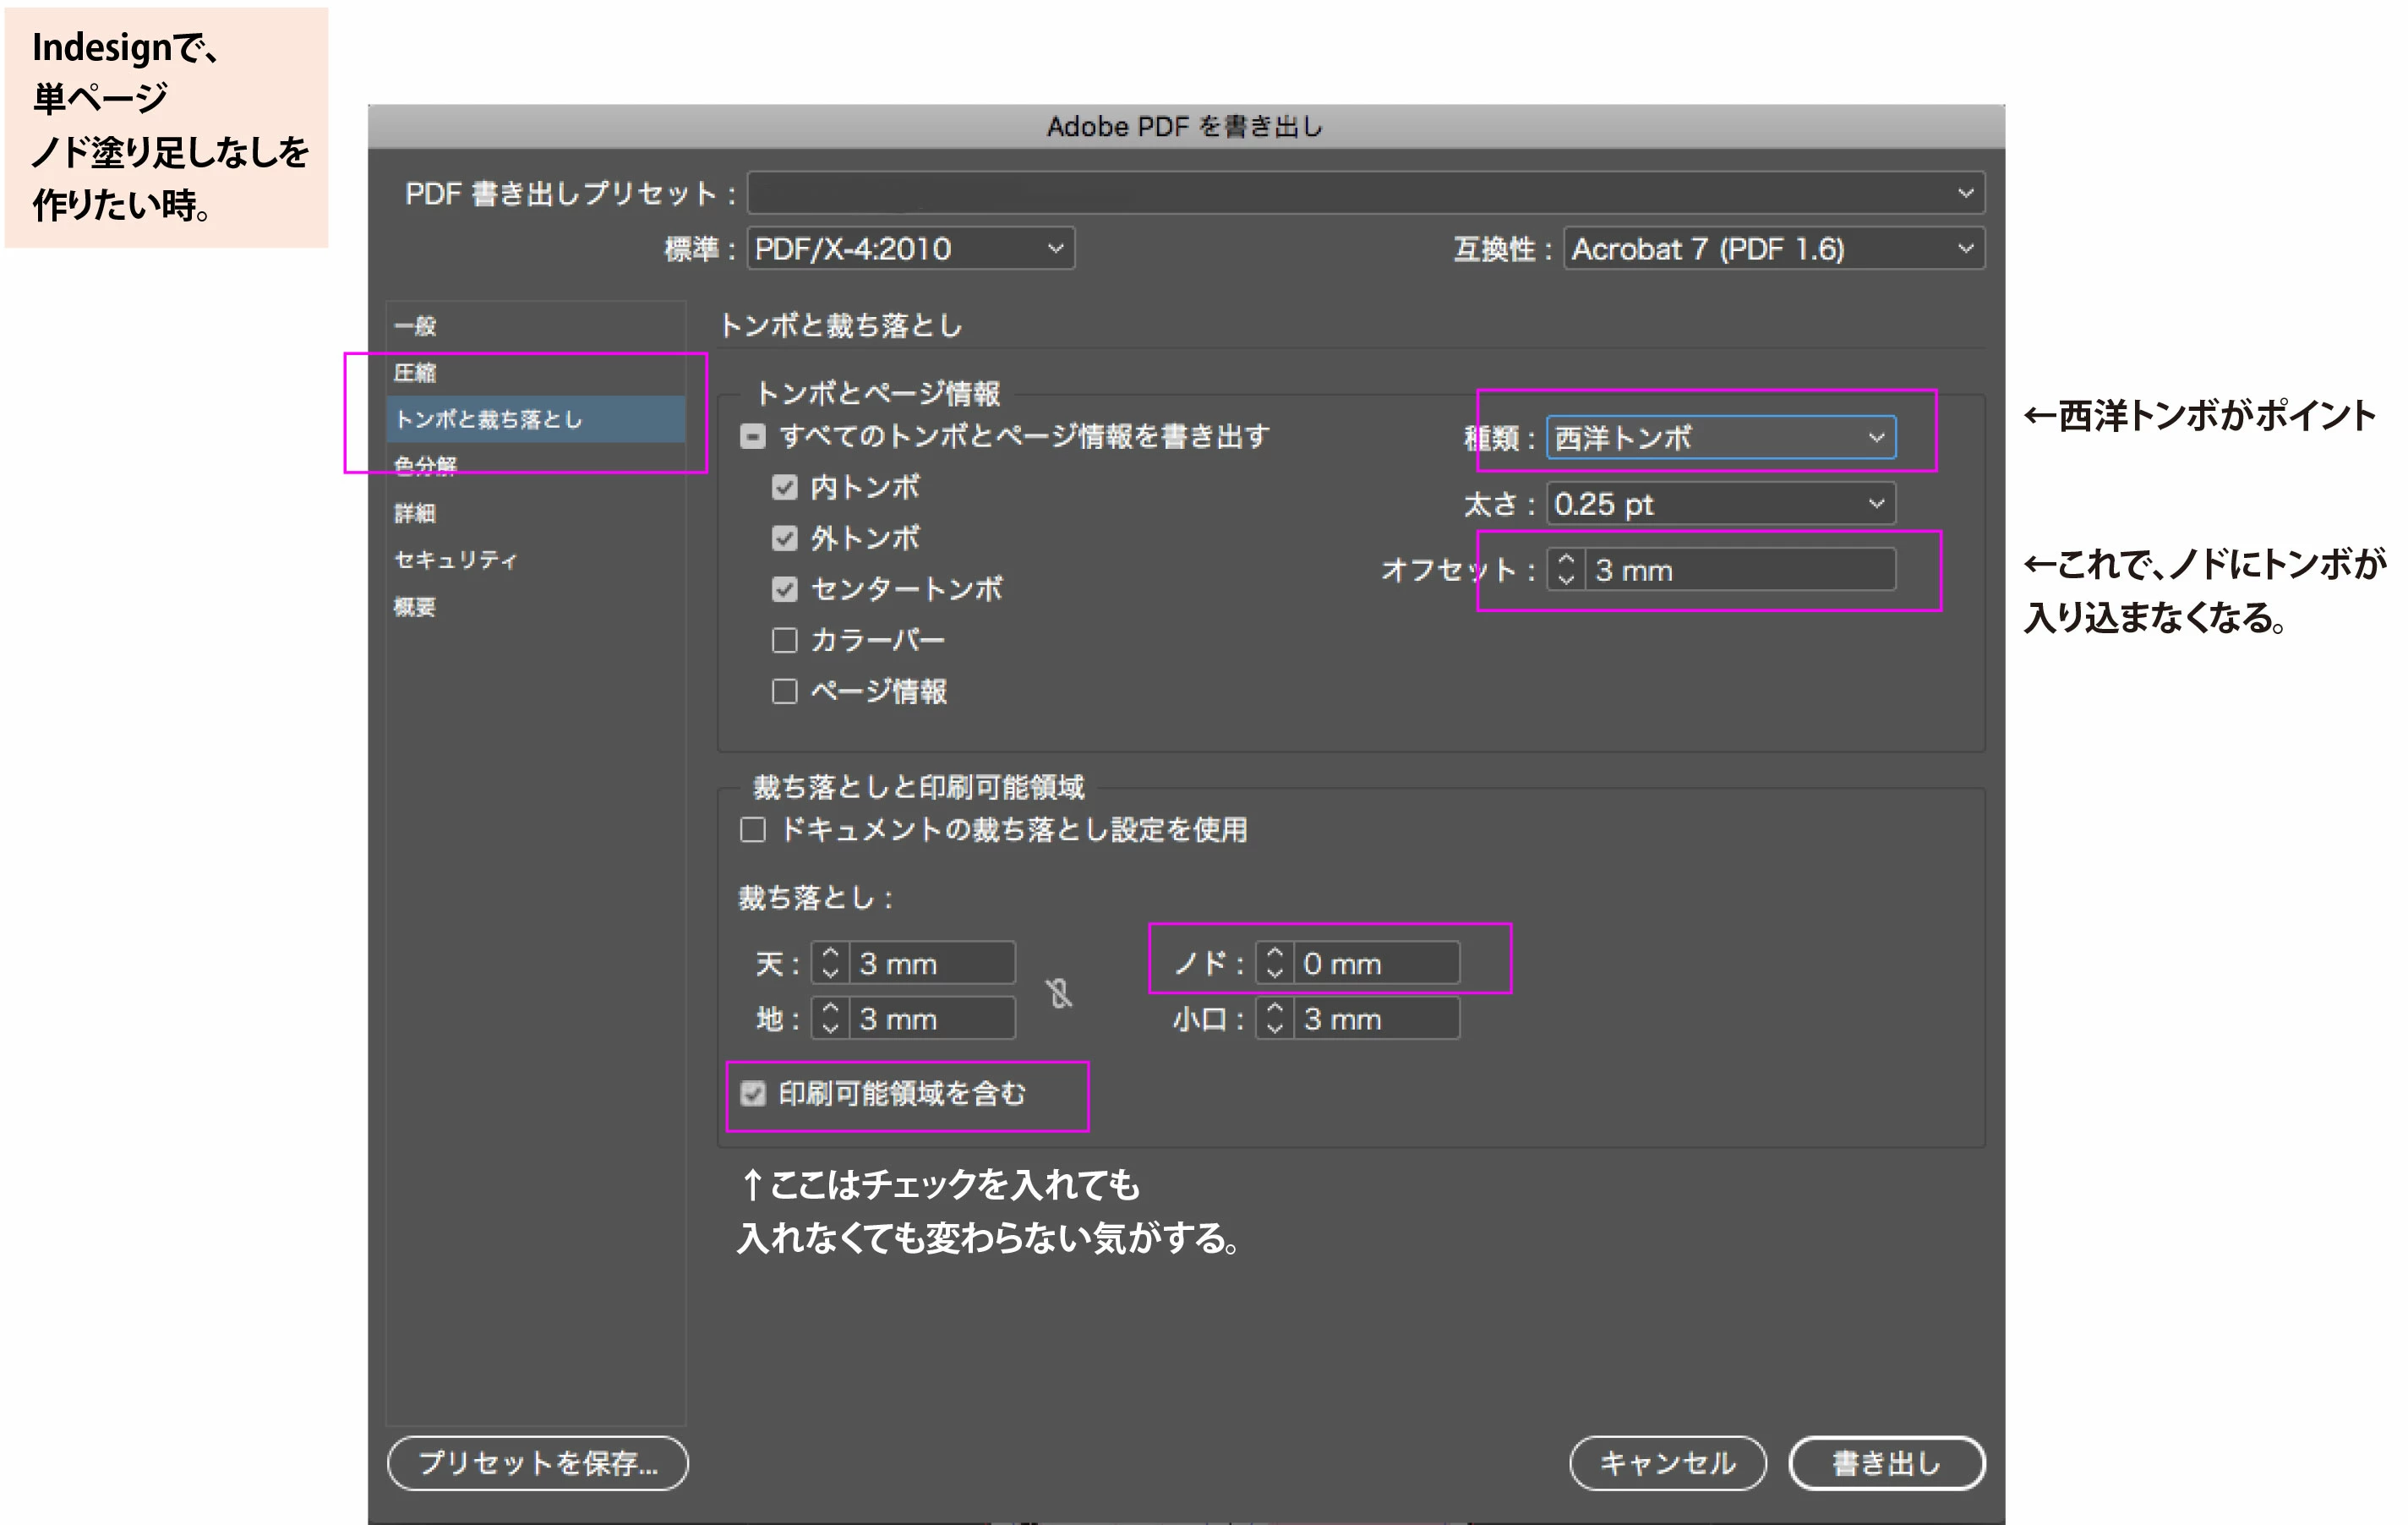Image resolution: width=2408 pixels, height=1525 pixels.
Task: Toggle ドキュメントの裁ち落とし設定を使用 checkbox
Action: (753, 830)
